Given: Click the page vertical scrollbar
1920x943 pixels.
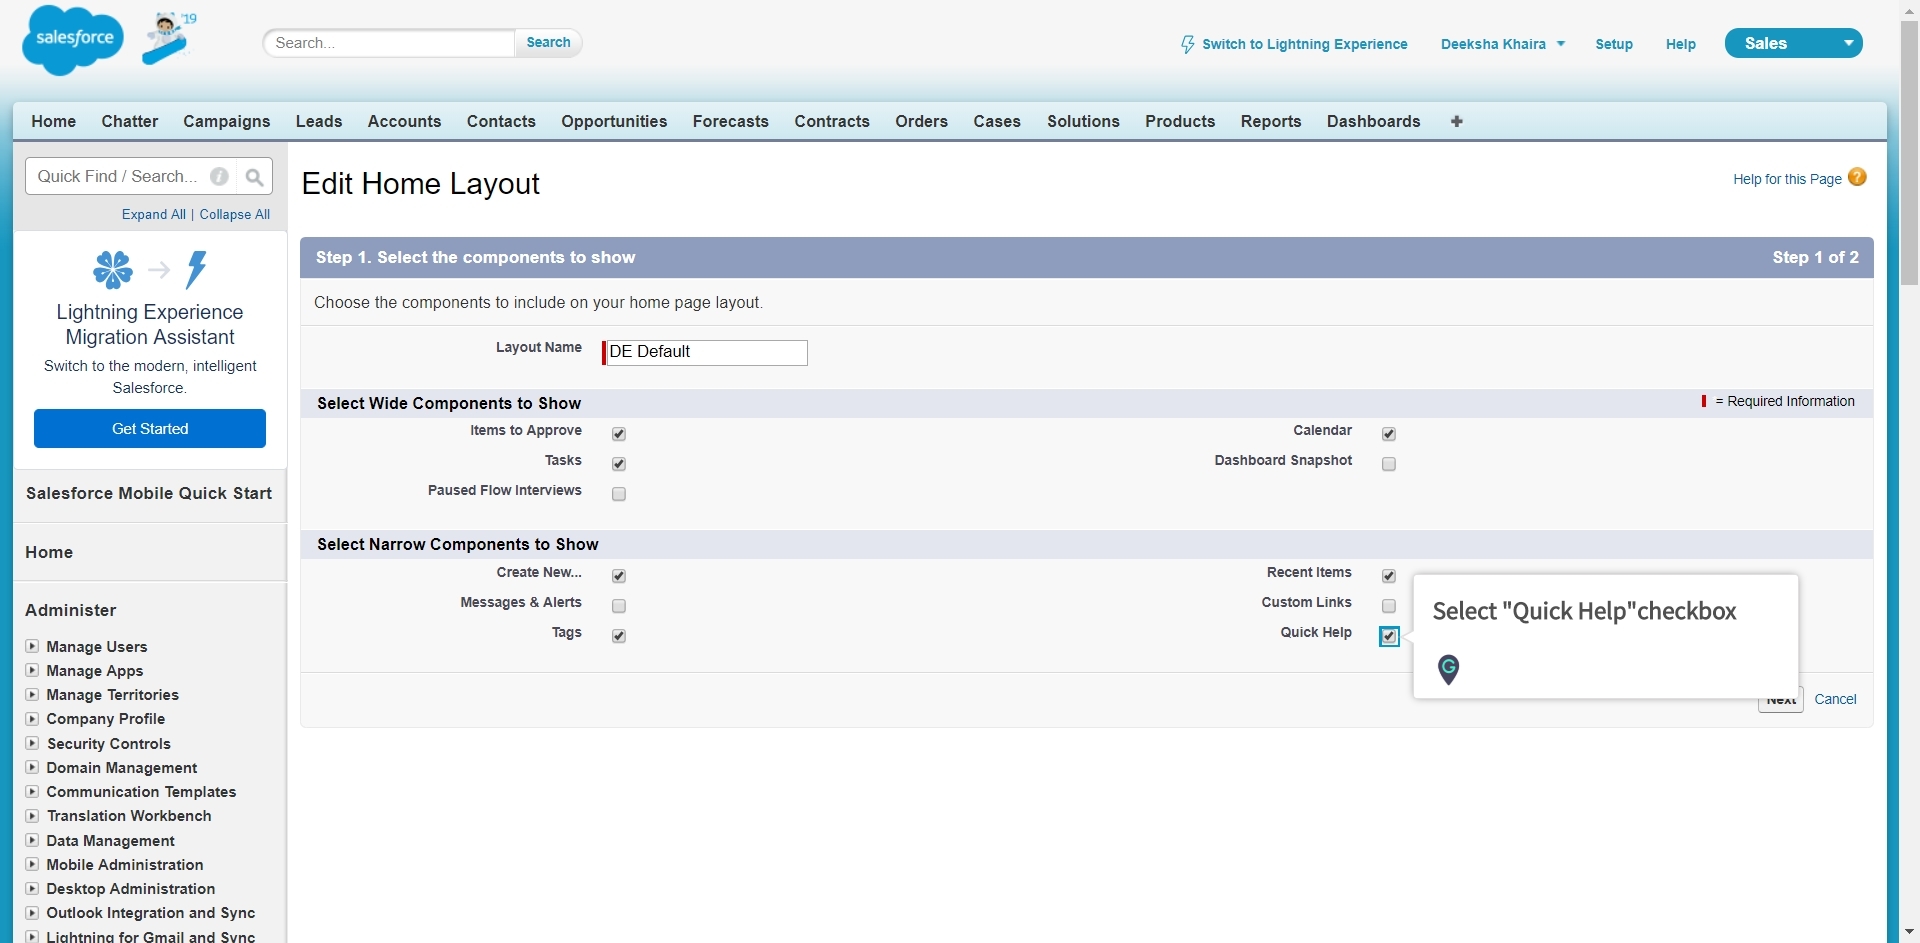Looking at the screenshot, I should [x=1910, y=153].
